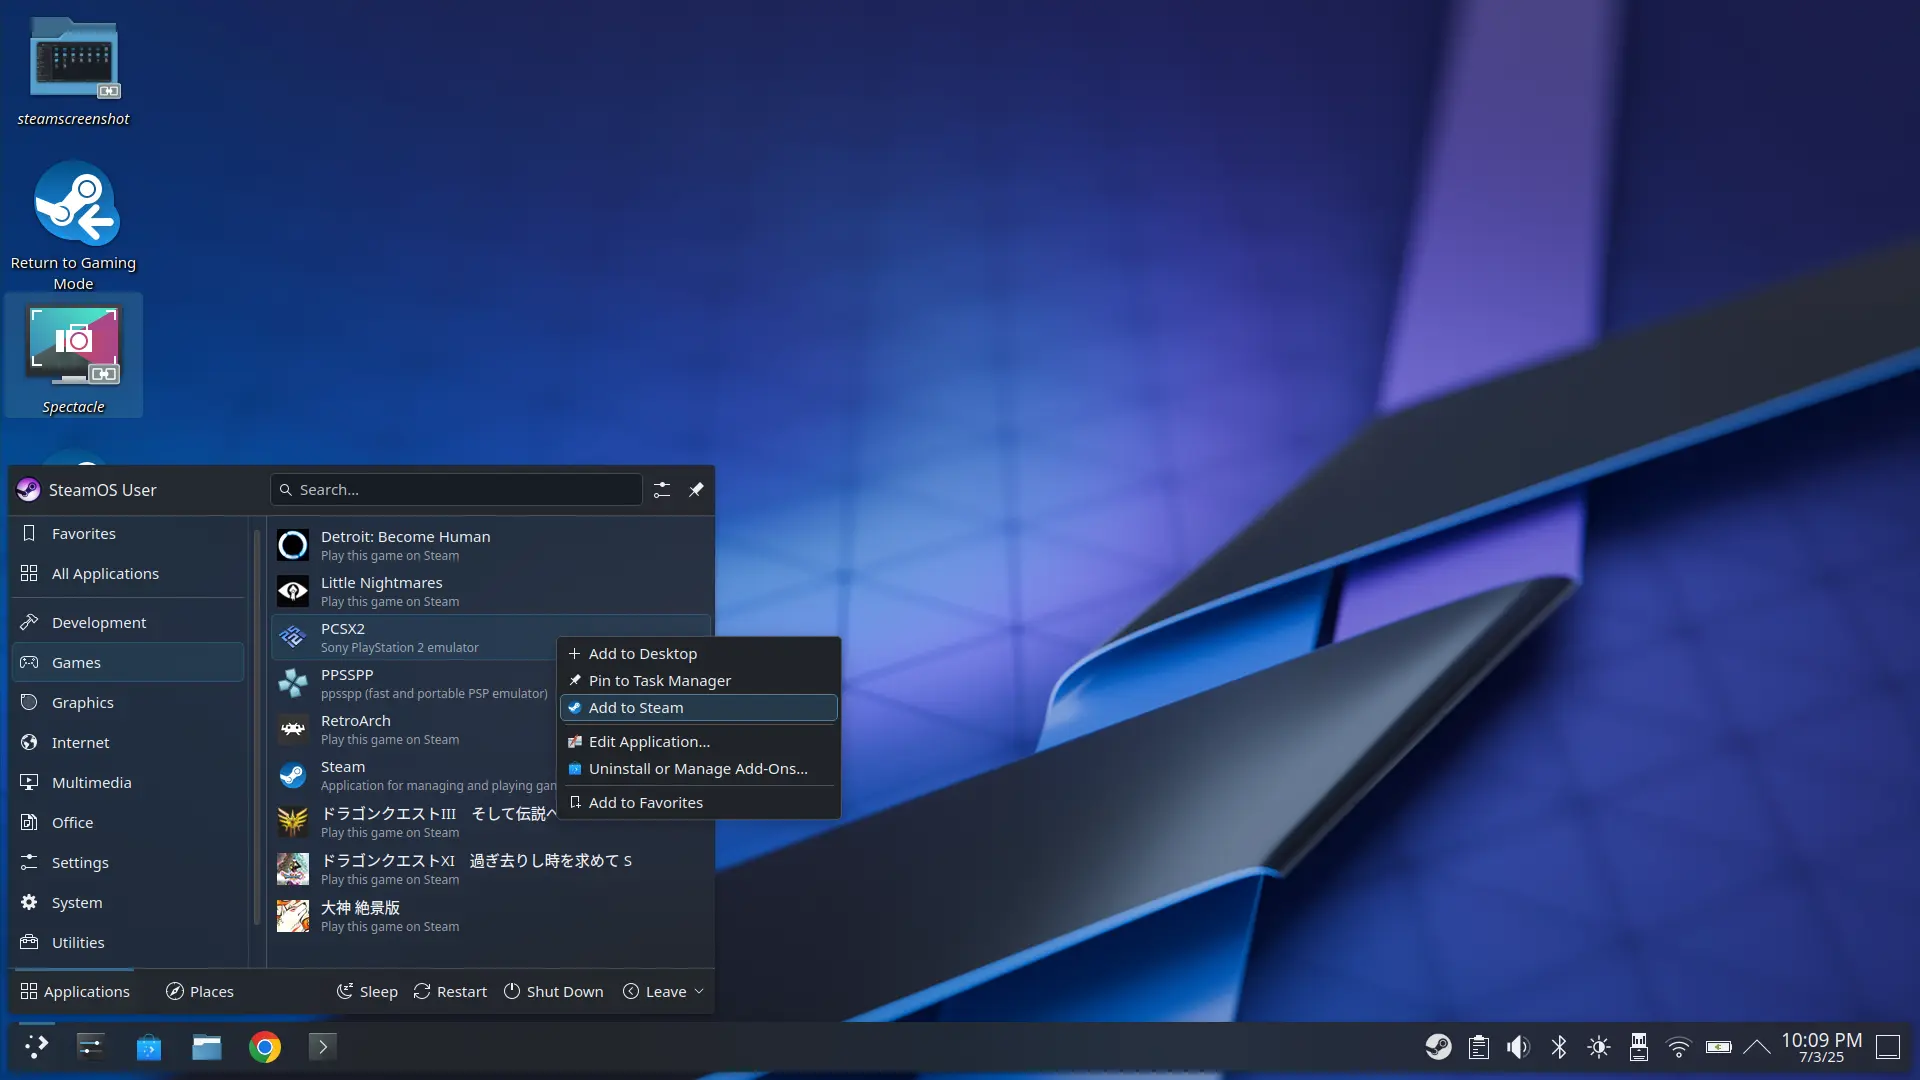Open Return to Gaming Mode desktop shortcut
This screenshot has height=1080, width=1920.
tap(73, 225)
